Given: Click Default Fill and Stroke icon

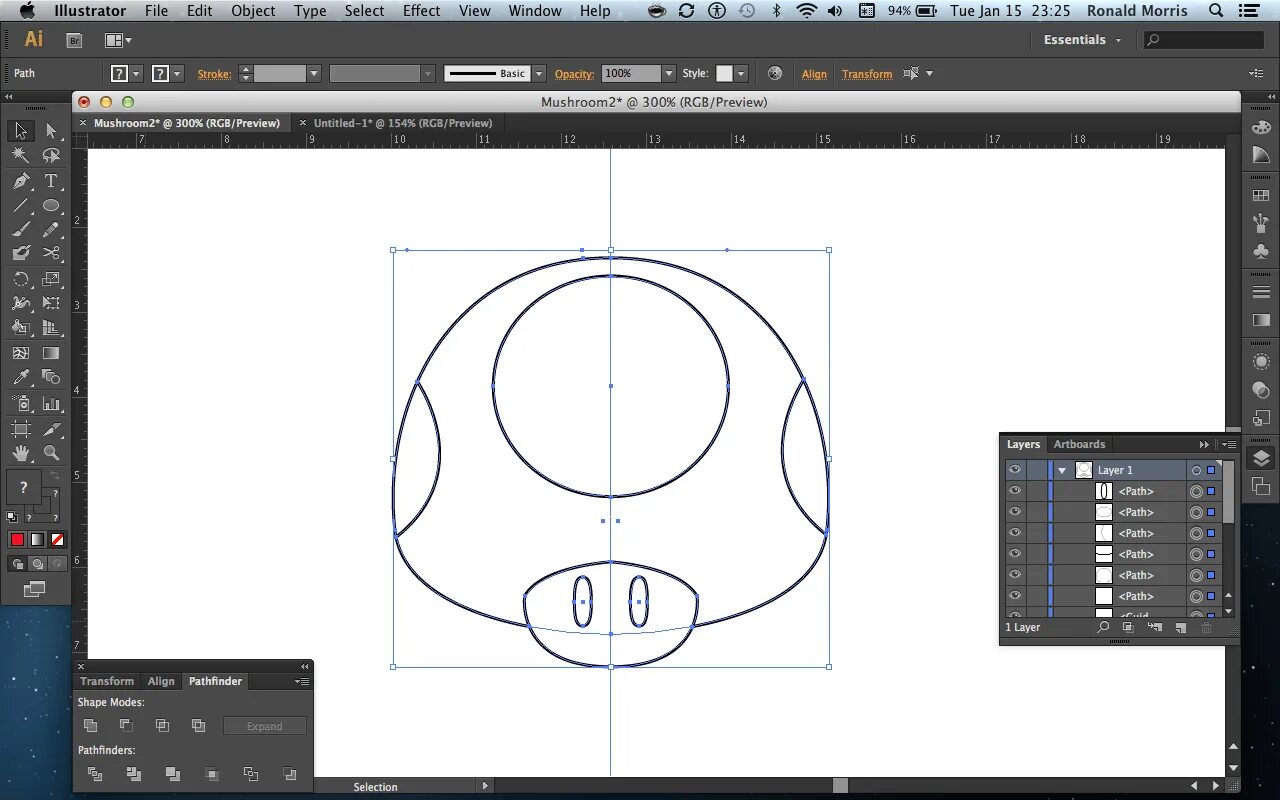Looking at the screenshot, I should coord(12,517).
